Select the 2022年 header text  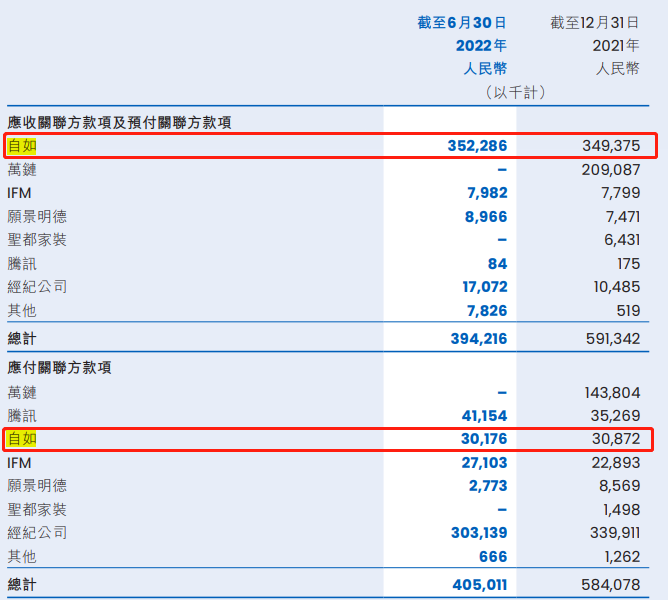(480, 45)
